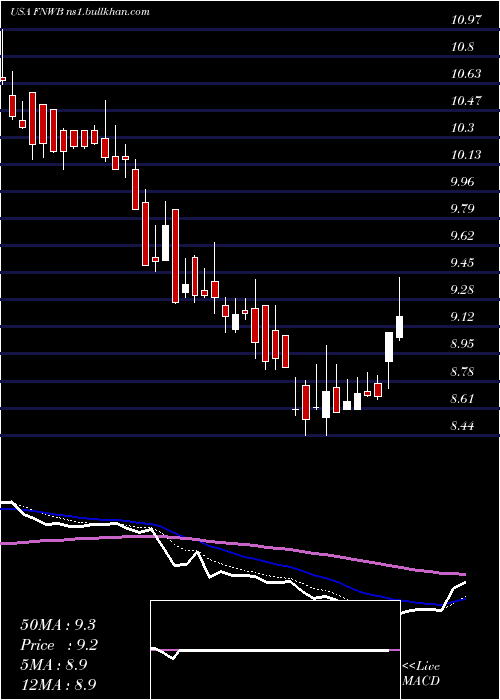Click the 10.8 price axis label

462,47
